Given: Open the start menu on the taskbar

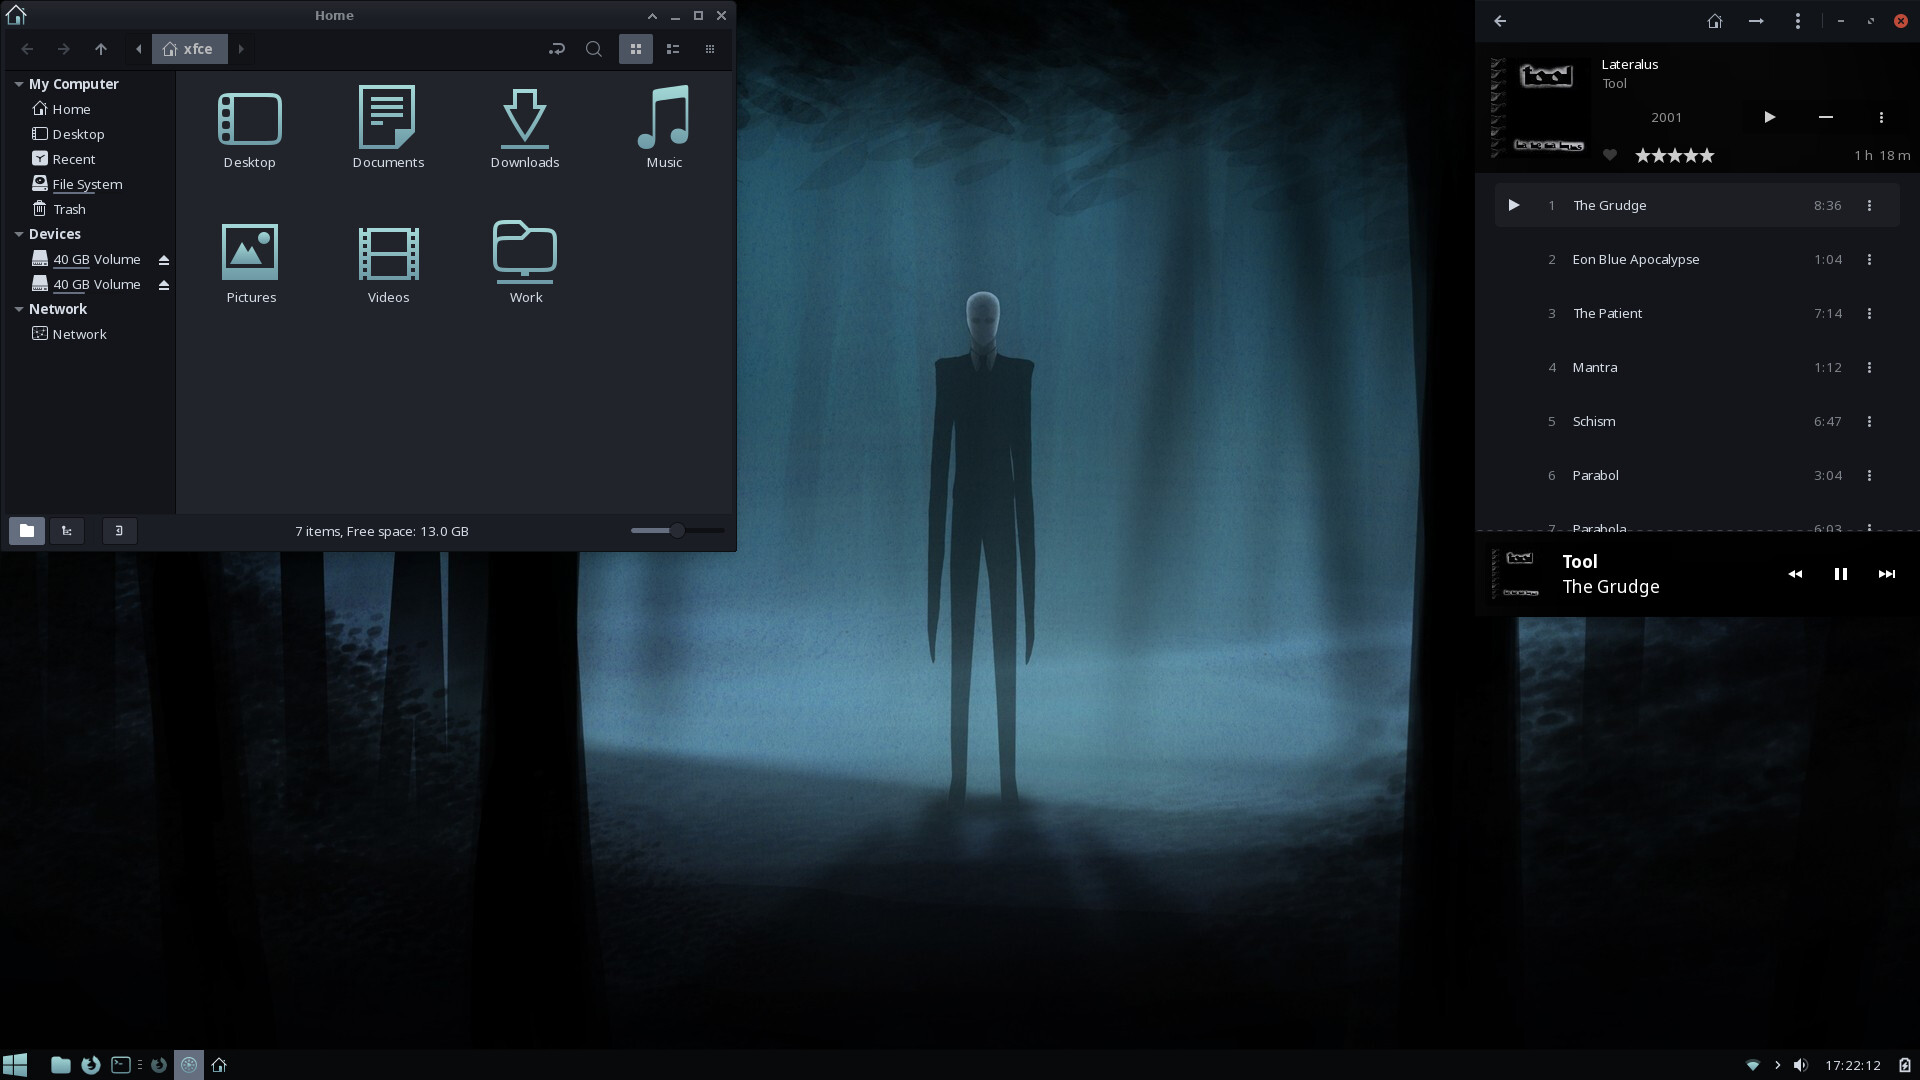Looking at the screenshot, I should coord(15,1065).
